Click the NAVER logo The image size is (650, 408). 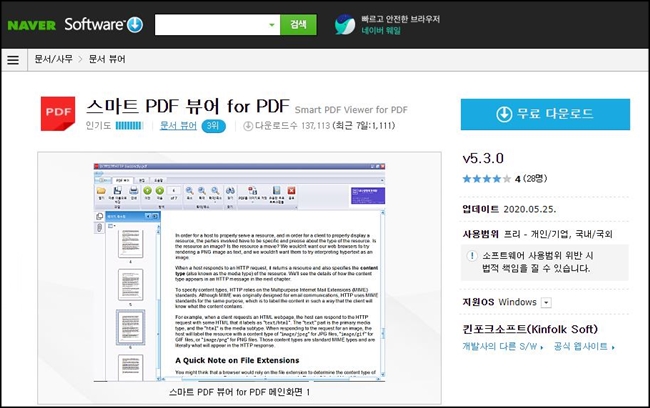32,25
